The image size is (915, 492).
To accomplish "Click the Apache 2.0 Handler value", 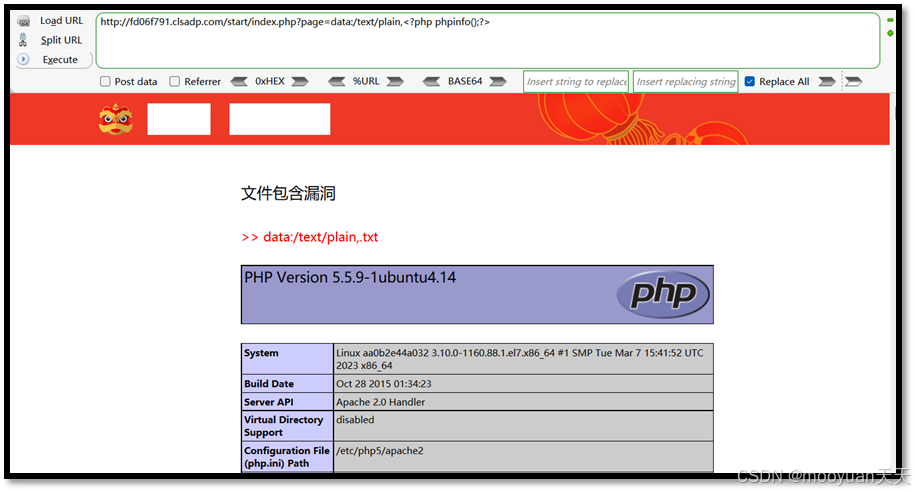I will (x=380, y=402).
